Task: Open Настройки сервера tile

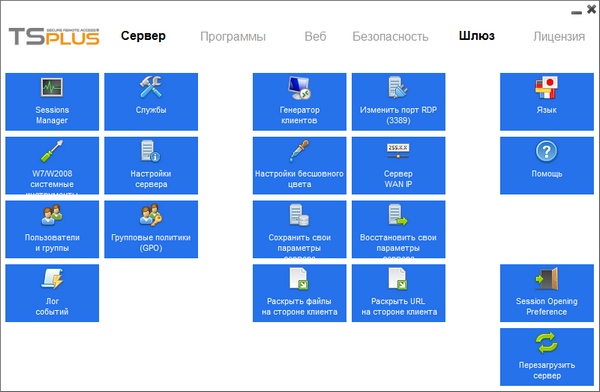Action: click(151, 165)
